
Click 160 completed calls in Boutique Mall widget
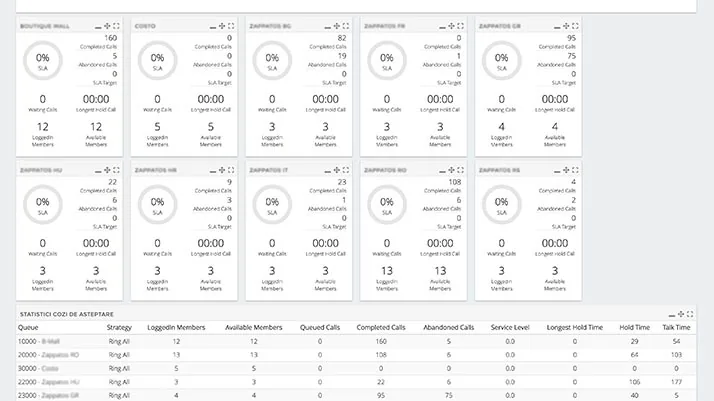[111, 38]
